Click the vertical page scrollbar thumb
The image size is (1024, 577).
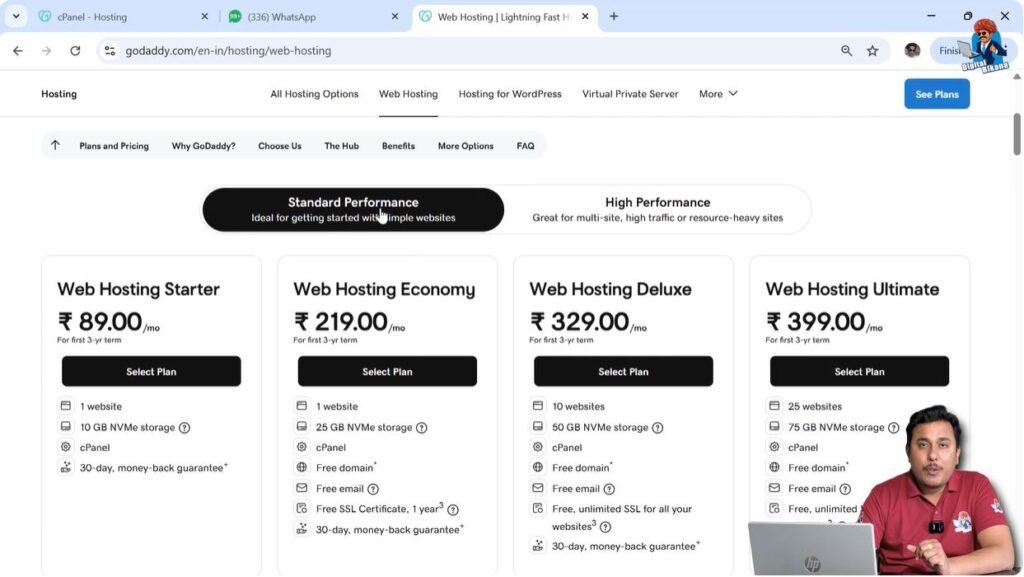(x=1017, y=134)
